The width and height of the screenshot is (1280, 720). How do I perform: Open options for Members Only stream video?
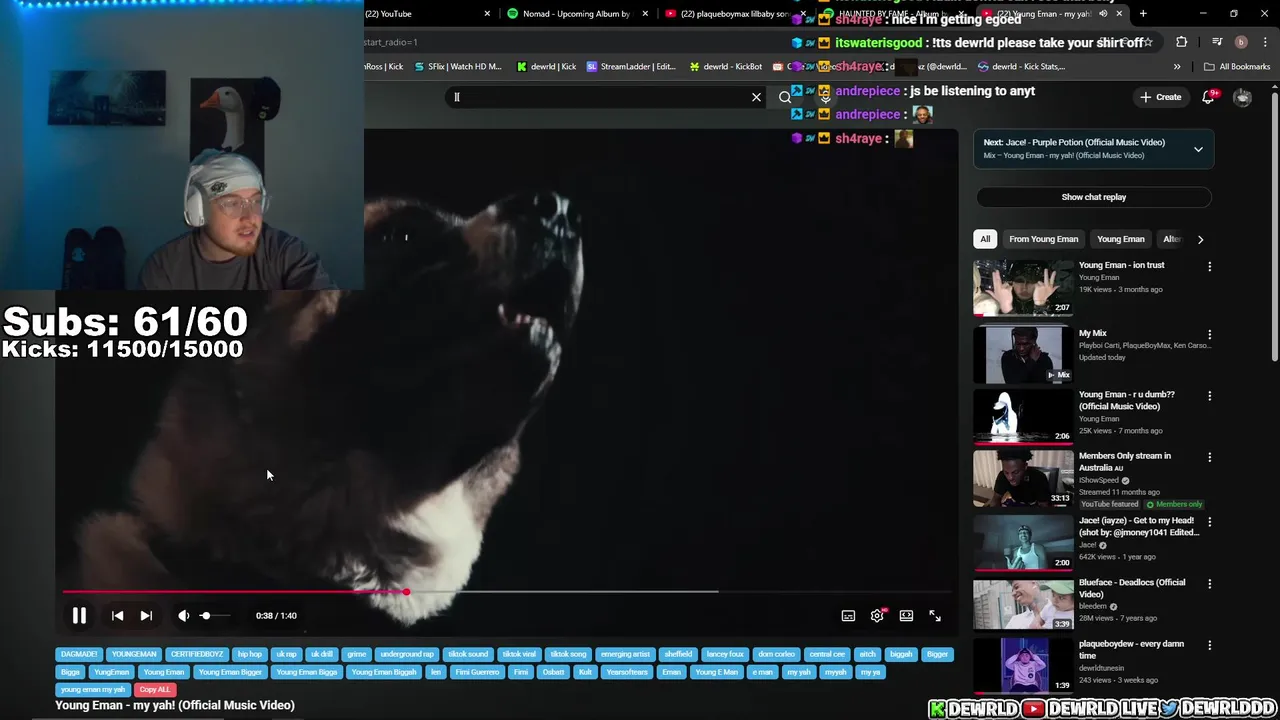click(x=1209, y=457)
